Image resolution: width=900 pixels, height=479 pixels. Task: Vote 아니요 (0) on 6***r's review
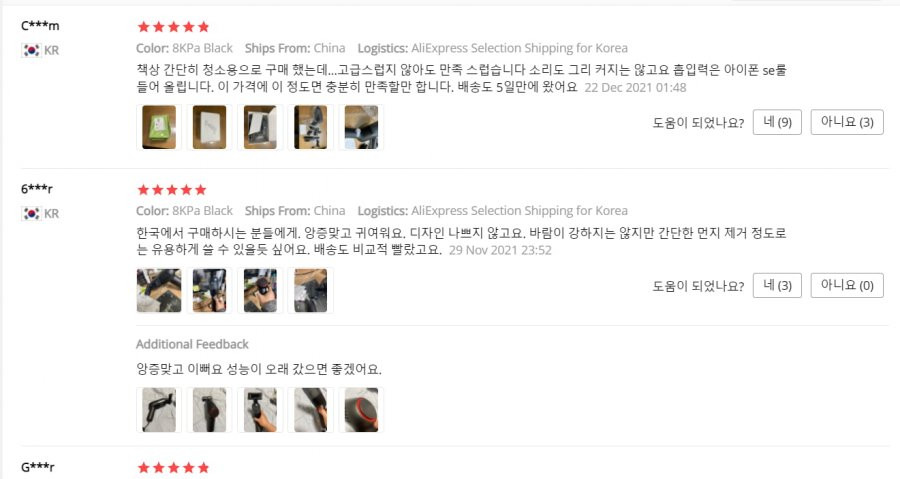(847, 285)
